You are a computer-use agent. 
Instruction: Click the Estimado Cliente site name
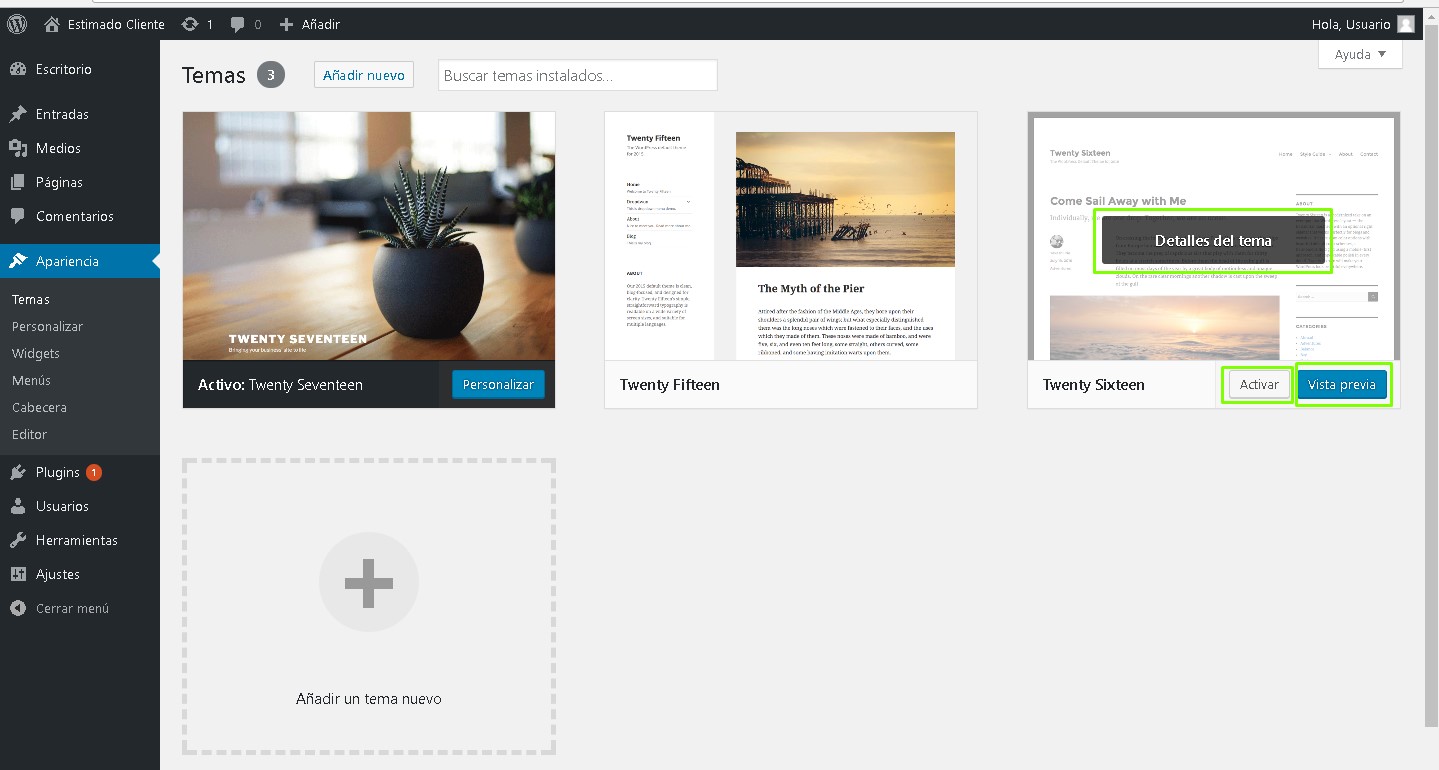117,24
